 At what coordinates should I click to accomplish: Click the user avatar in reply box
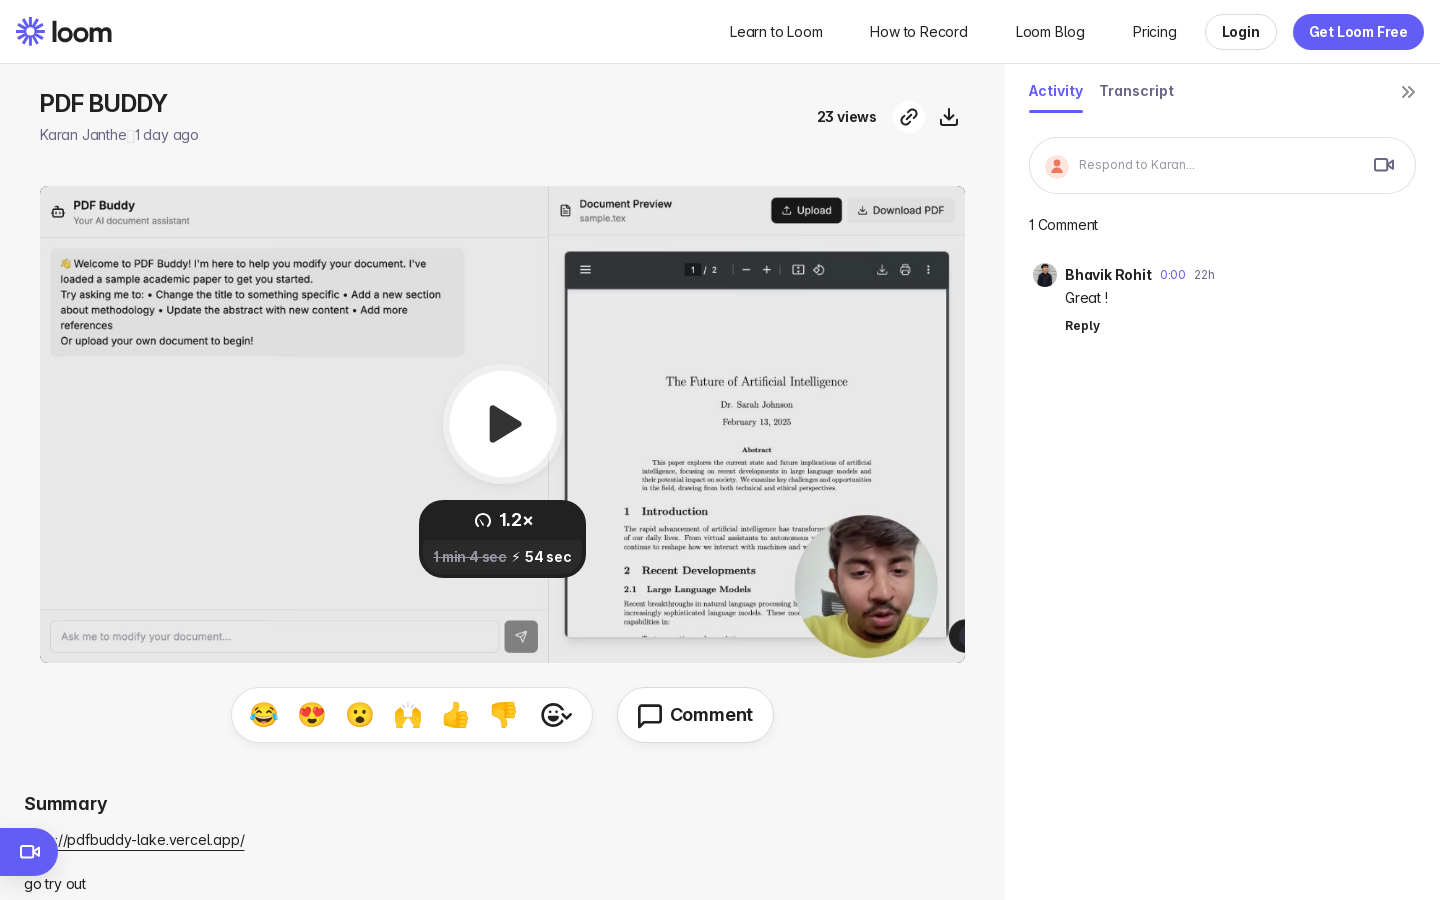[1057, 166]
